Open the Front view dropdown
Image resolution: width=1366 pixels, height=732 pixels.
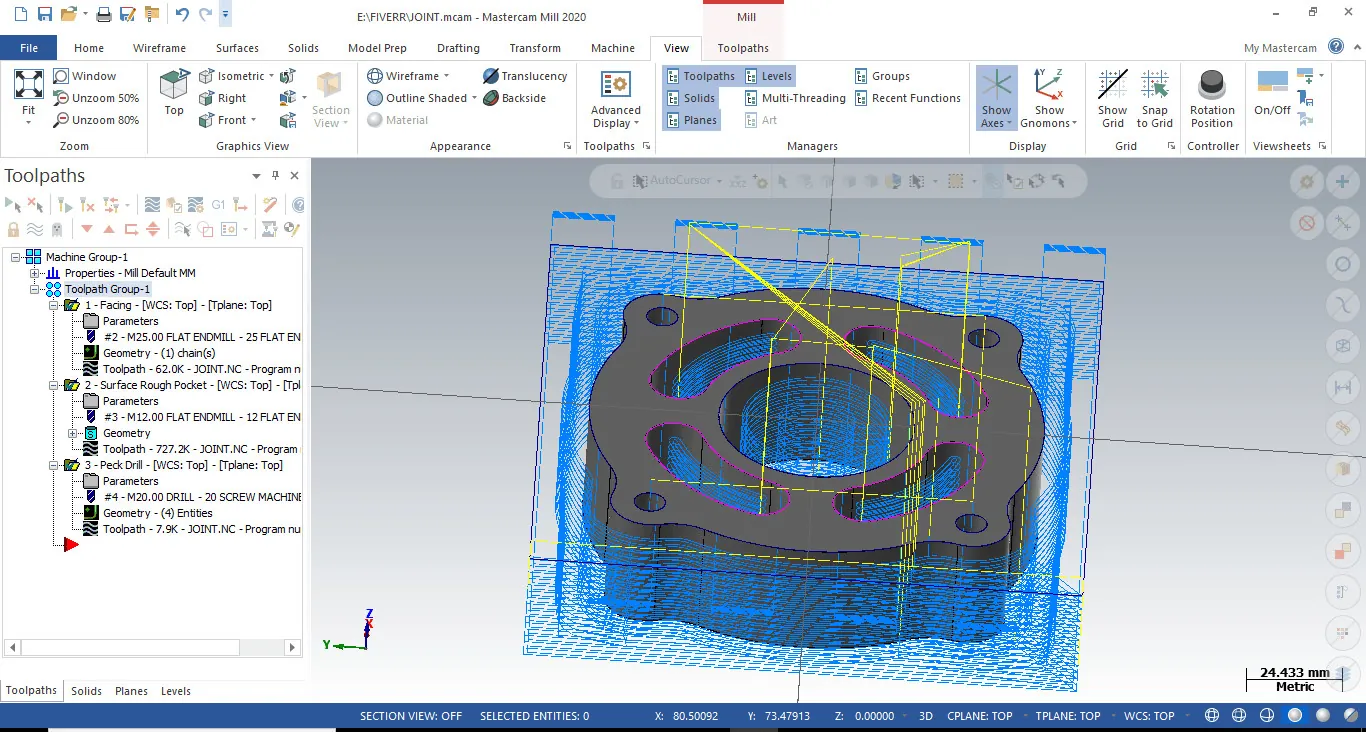[254, 120]
